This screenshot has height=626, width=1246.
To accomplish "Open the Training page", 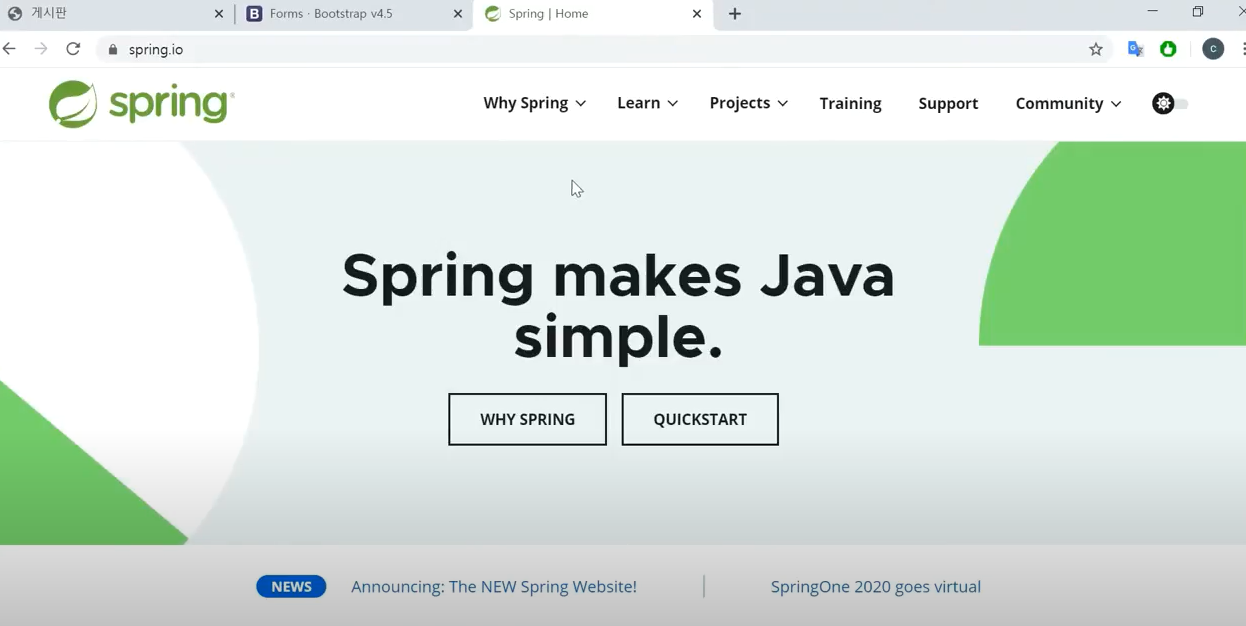I will (850, 103).
